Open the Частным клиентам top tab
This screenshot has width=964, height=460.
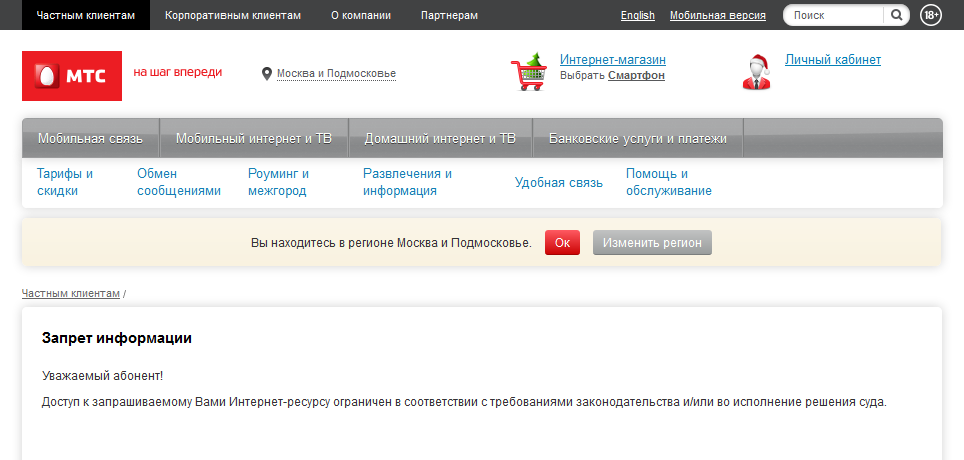(x=85, y=15)
